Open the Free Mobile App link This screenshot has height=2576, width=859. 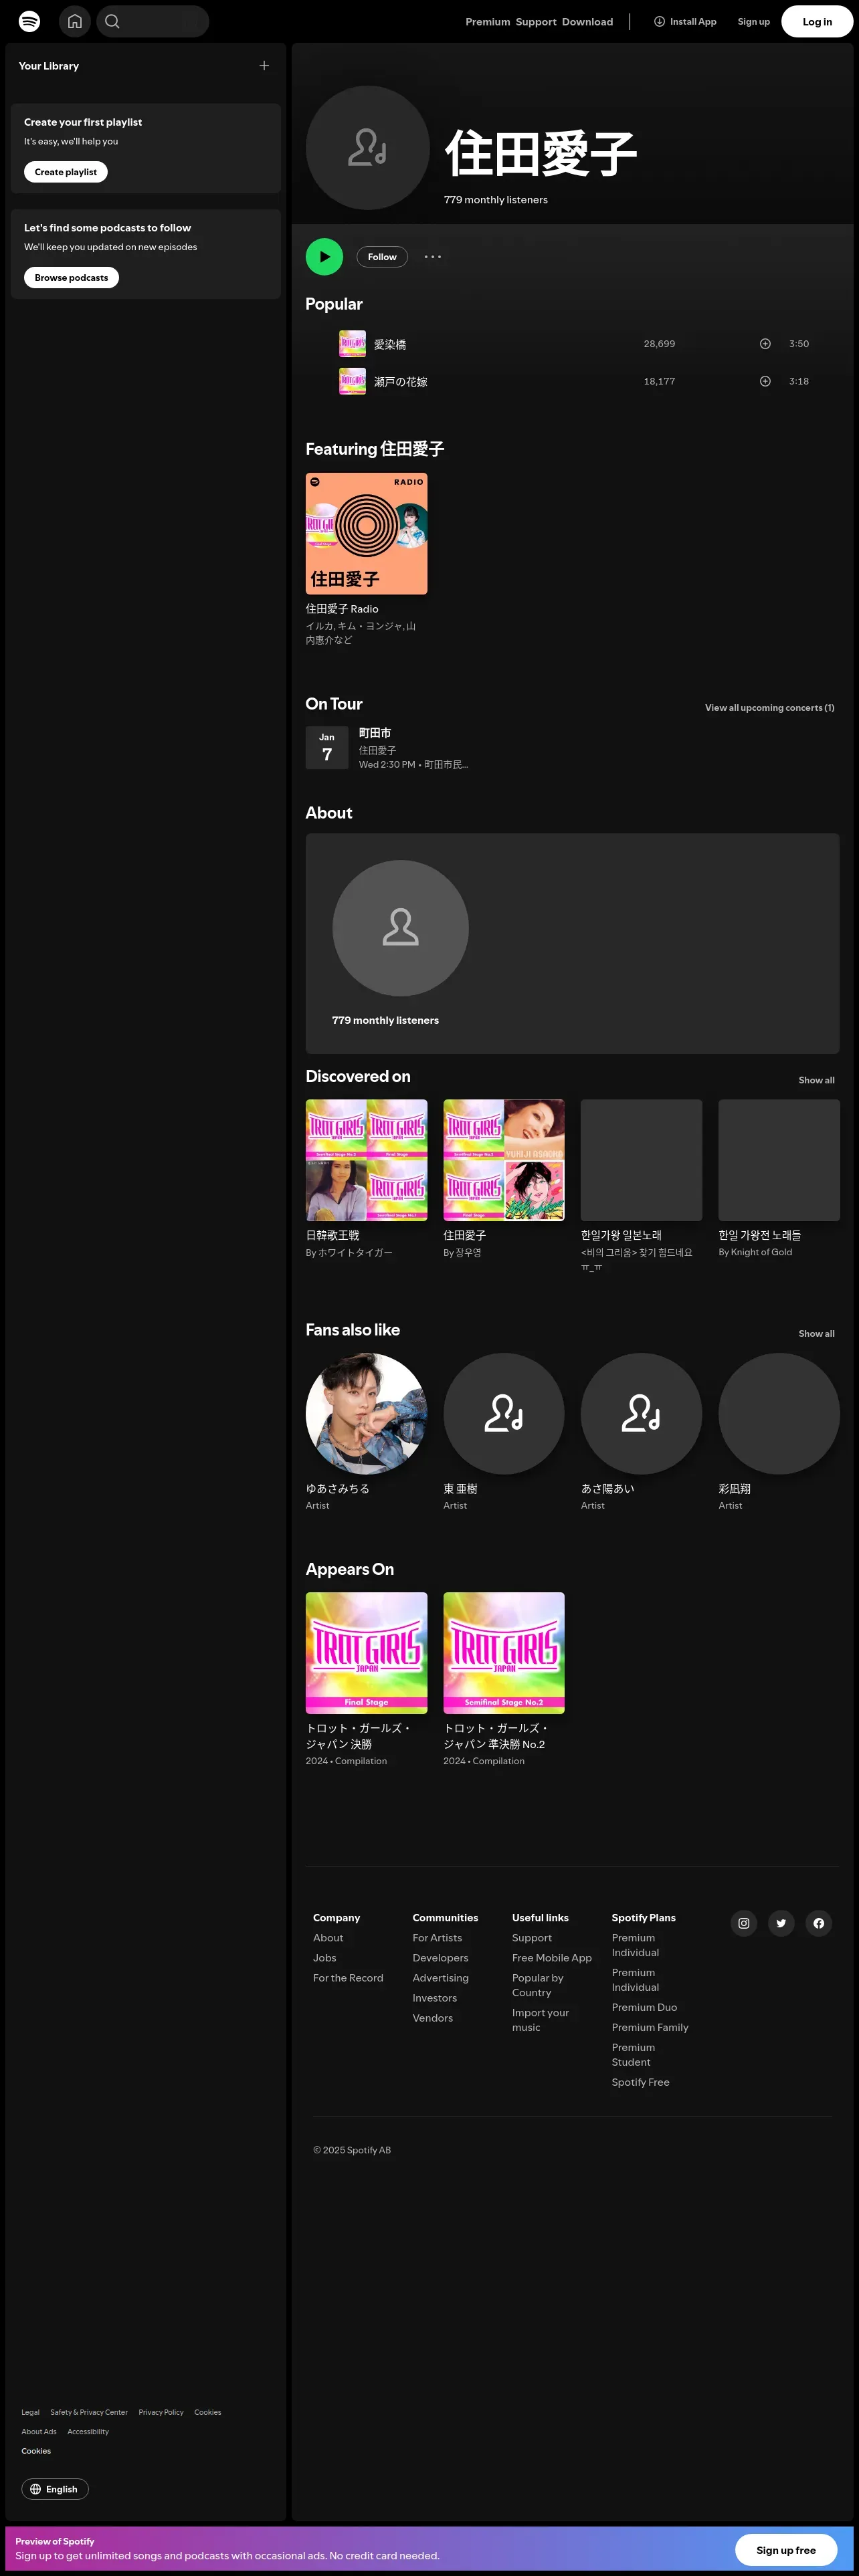click(552, 1958)
